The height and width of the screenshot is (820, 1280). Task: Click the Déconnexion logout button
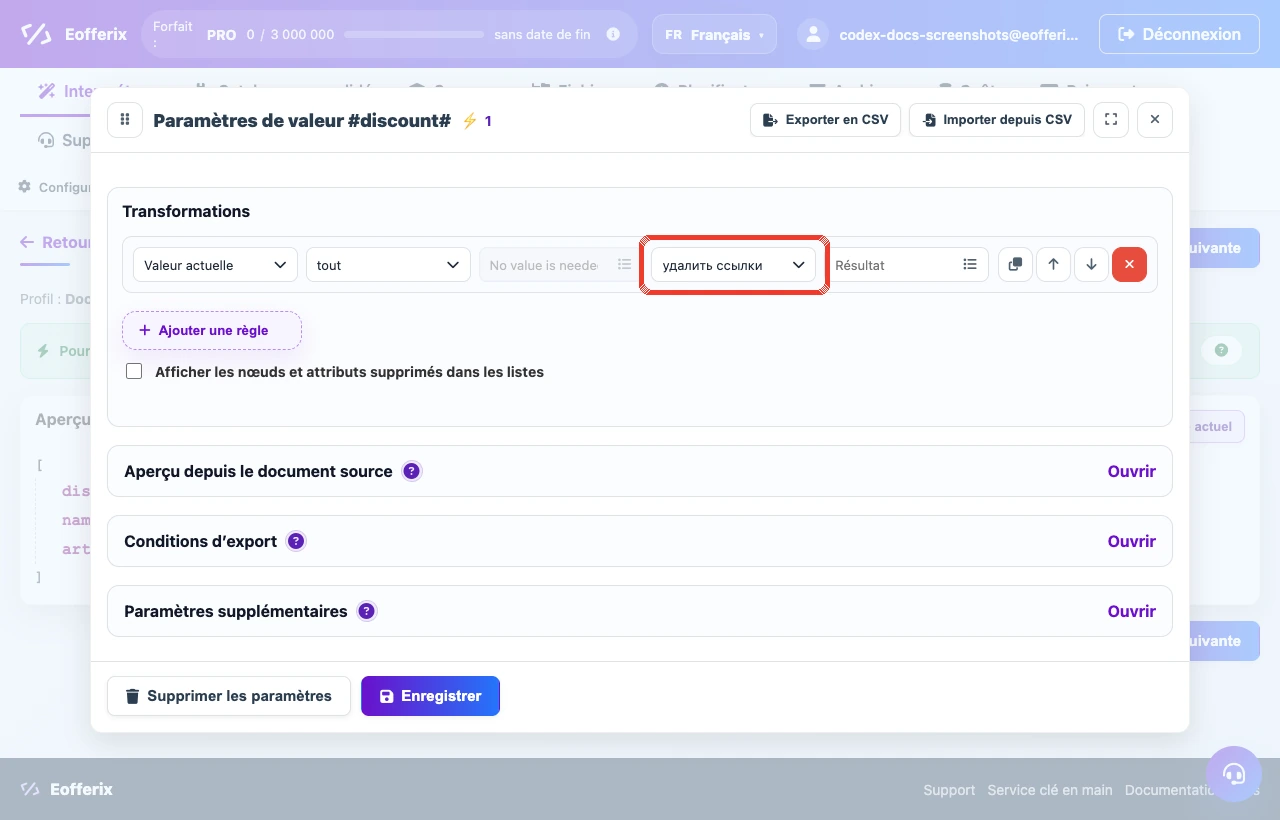pos(1179,34)
